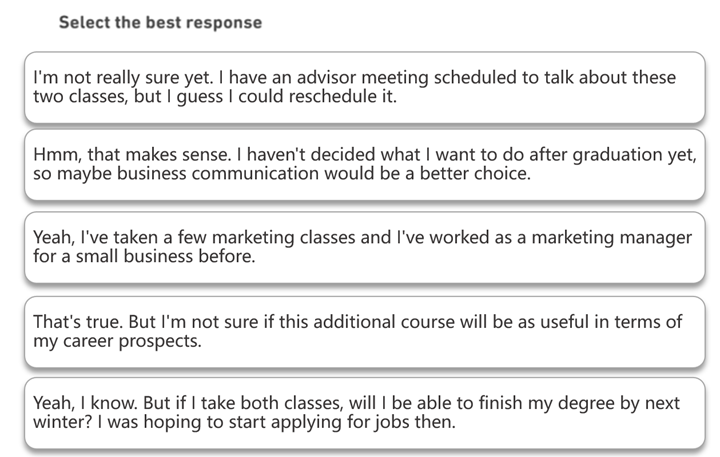This screenshot has width=720, height=457.
Task: Pick the option about finishing degree by next winter
Action: click(365, 413)
